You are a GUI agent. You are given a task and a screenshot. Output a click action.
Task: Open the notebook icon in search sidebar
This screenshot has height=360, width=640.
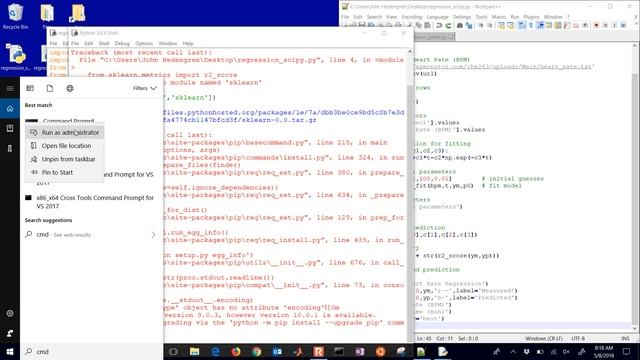click(x=10, y=129)
